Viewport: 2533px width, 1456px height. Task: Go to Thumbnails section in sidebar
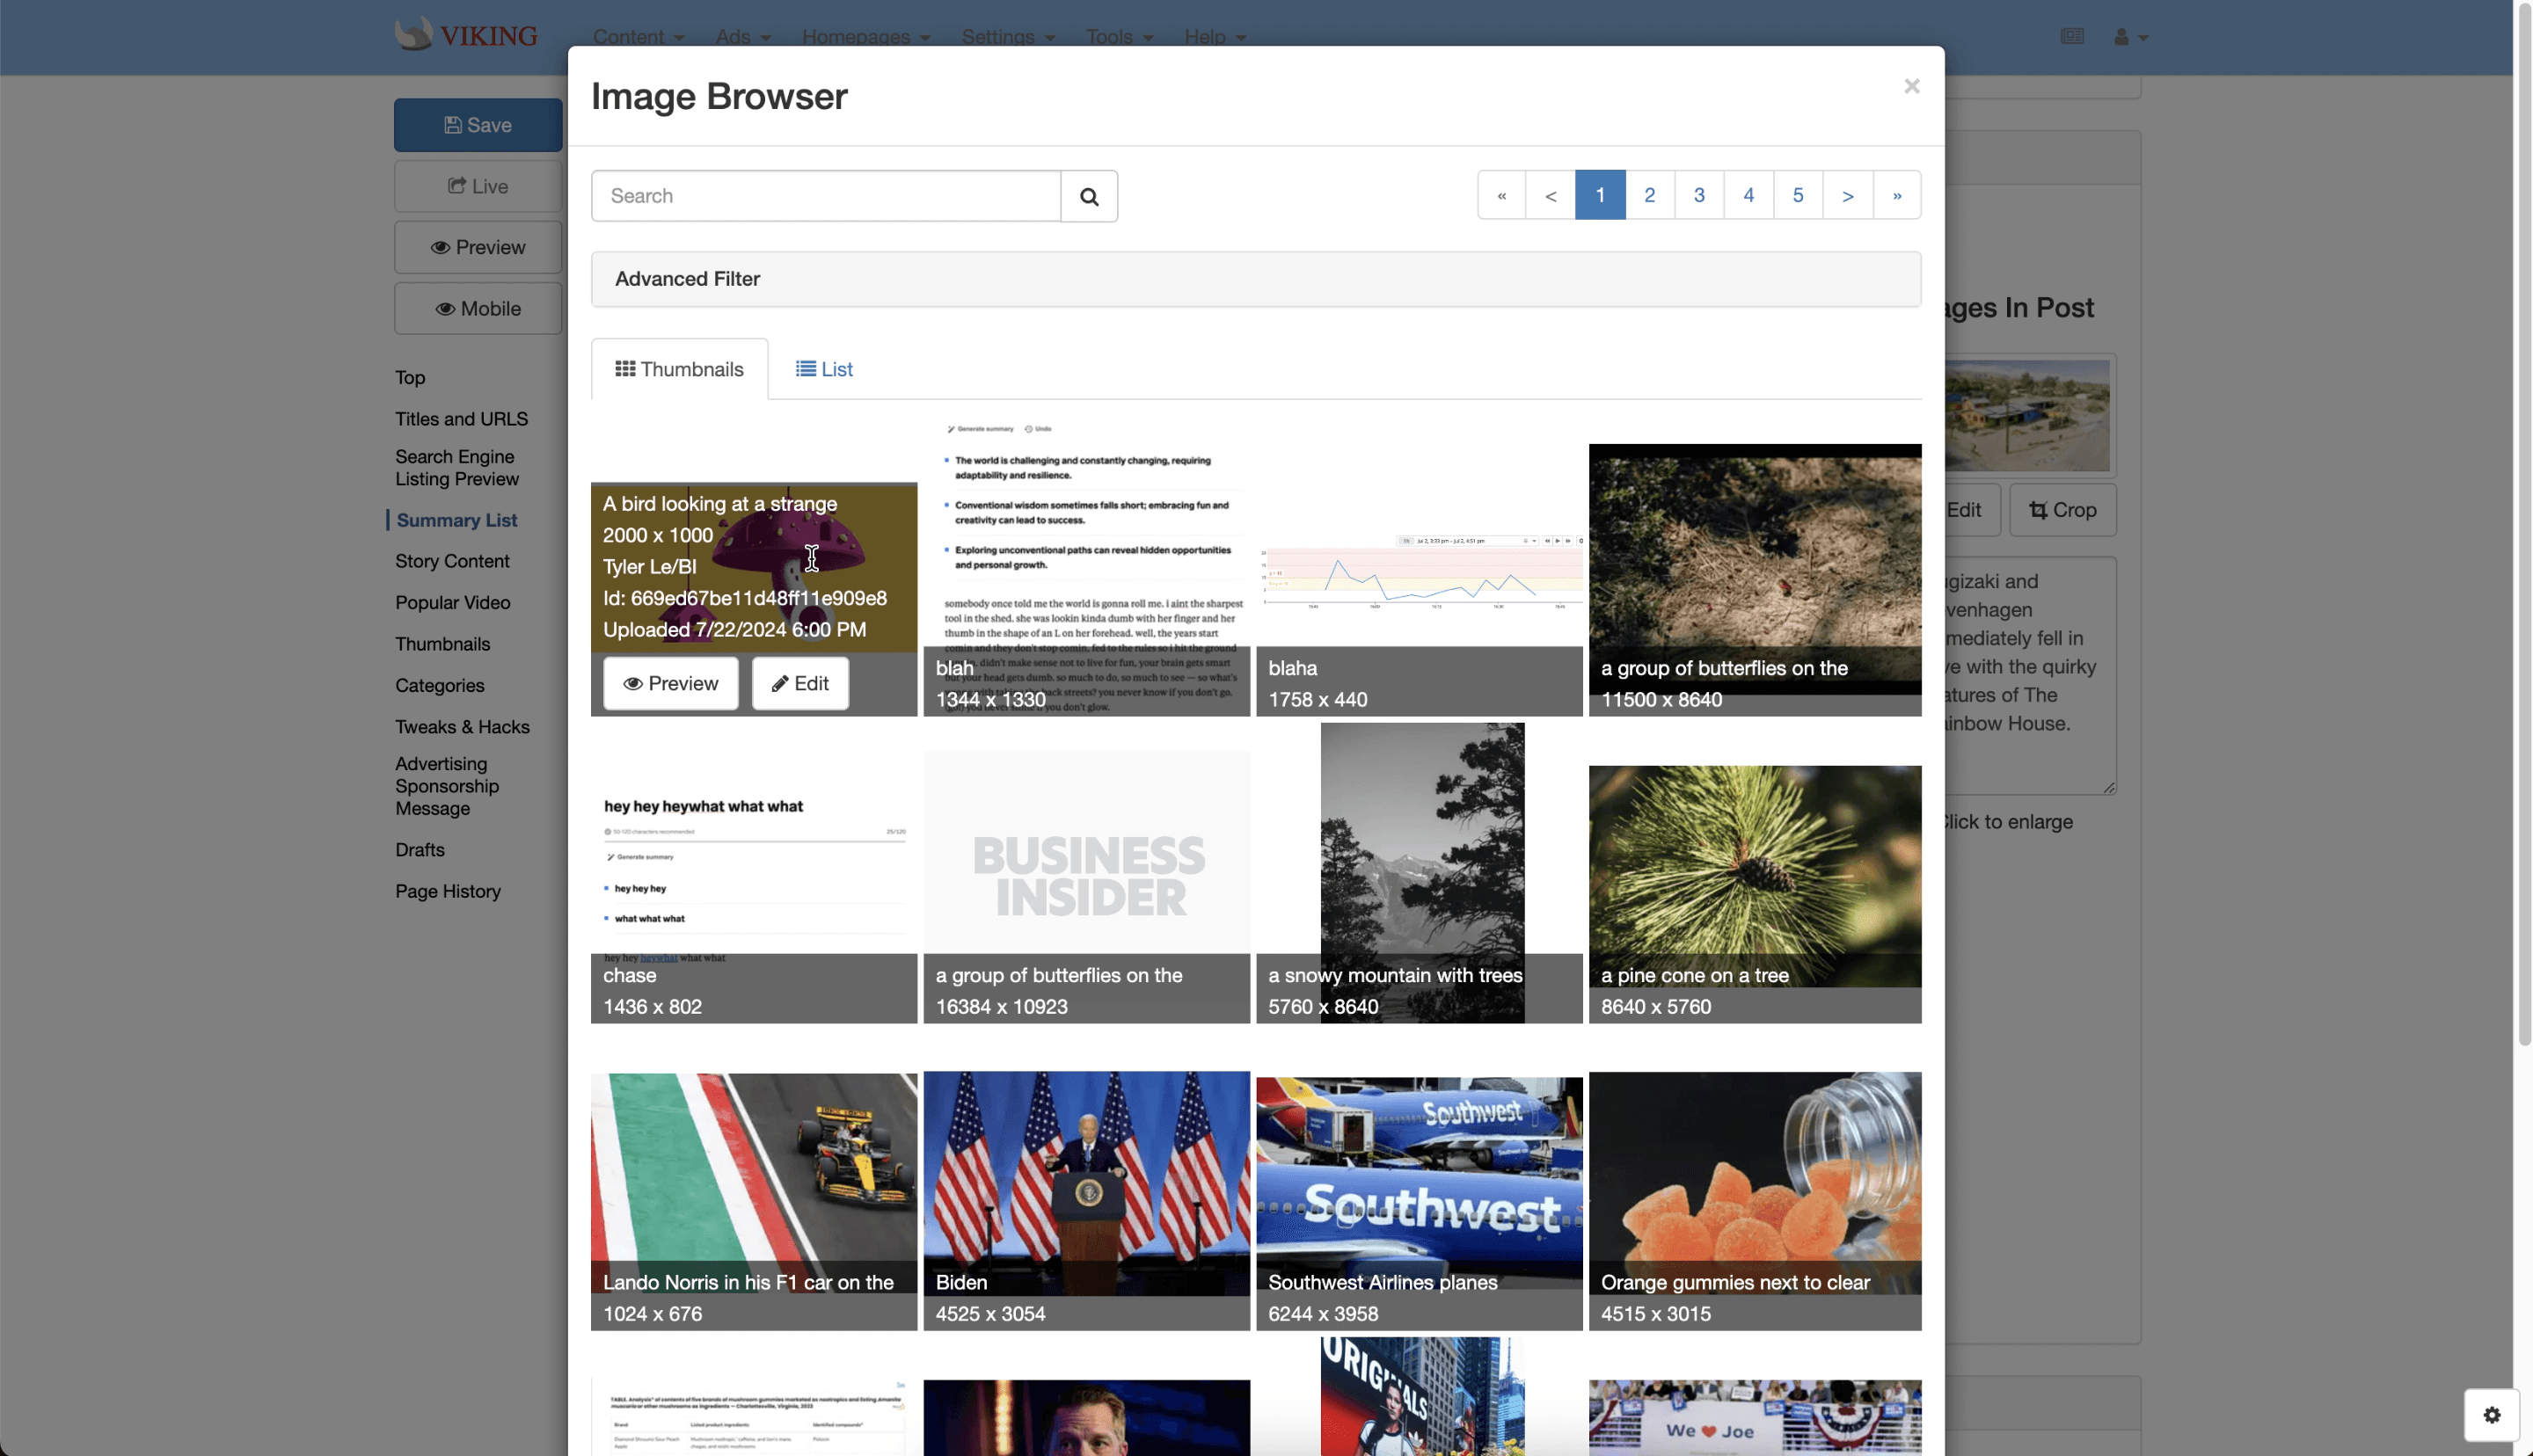(x=442, y=645)
